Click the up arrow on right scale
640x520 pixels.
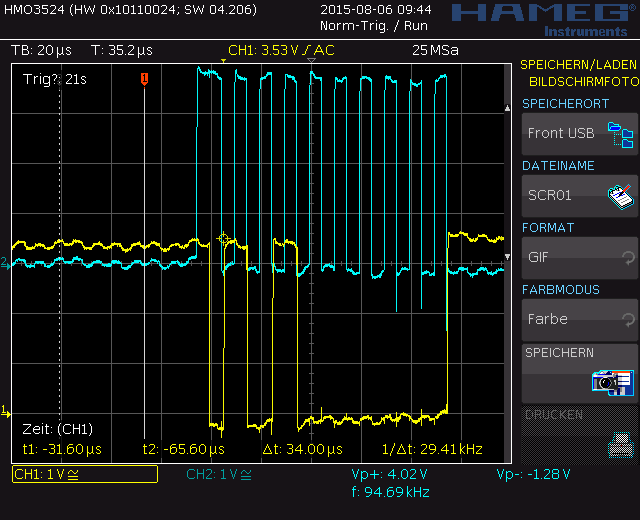[507, 108]
